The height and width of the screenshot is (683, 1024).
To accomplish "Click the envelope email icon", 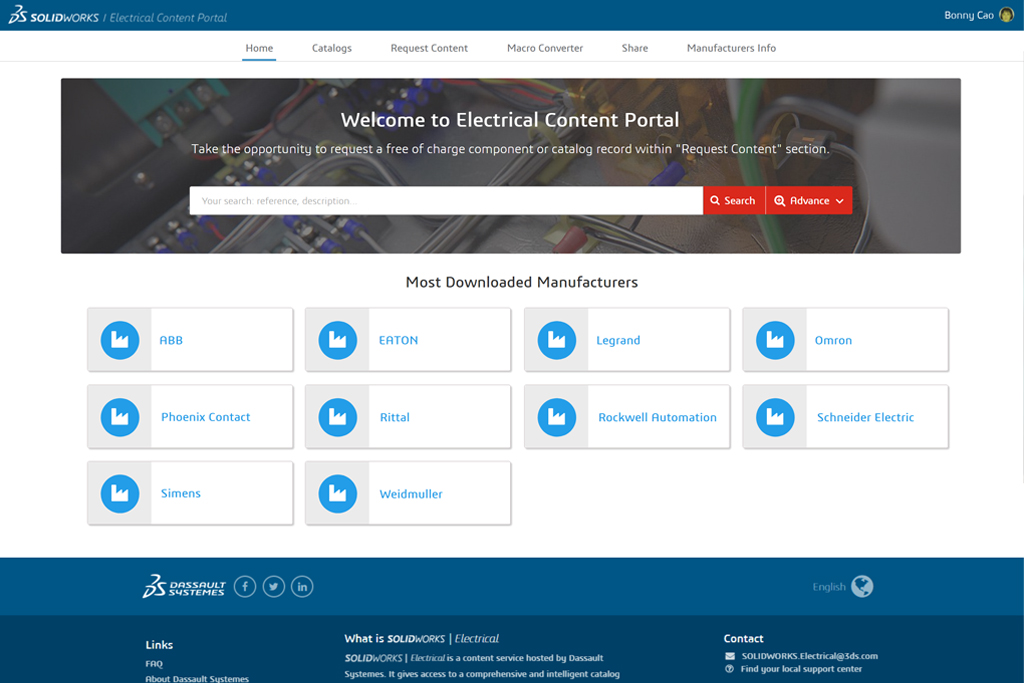I will 729,656.
